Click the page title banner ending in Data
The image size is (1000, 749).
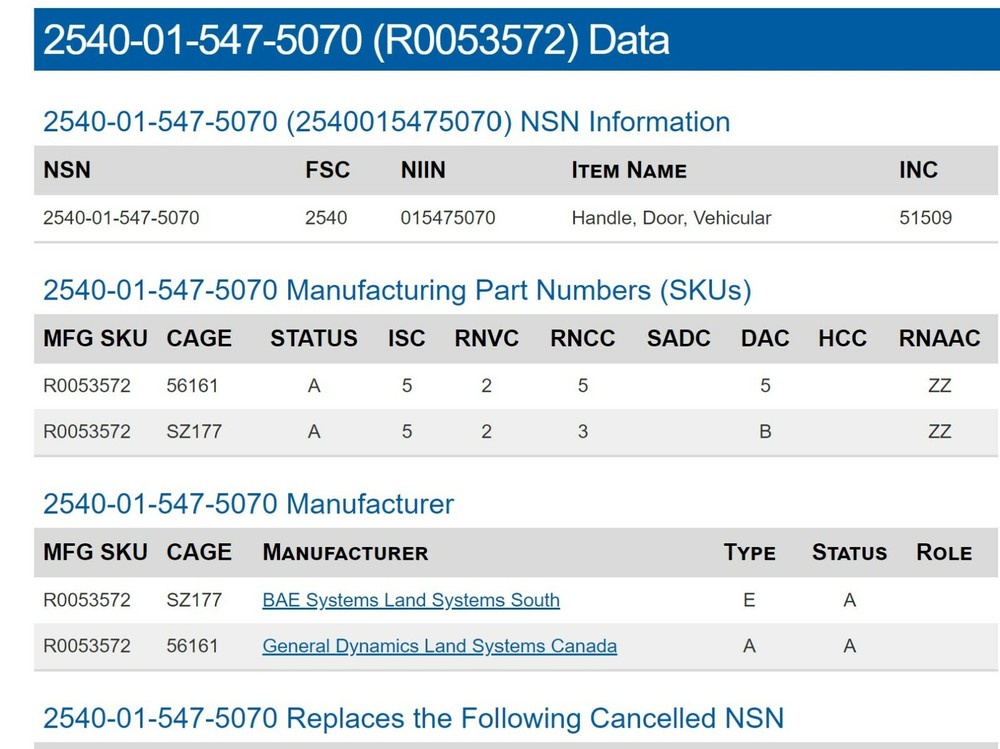pyautogui.click(x=356, y=41)
